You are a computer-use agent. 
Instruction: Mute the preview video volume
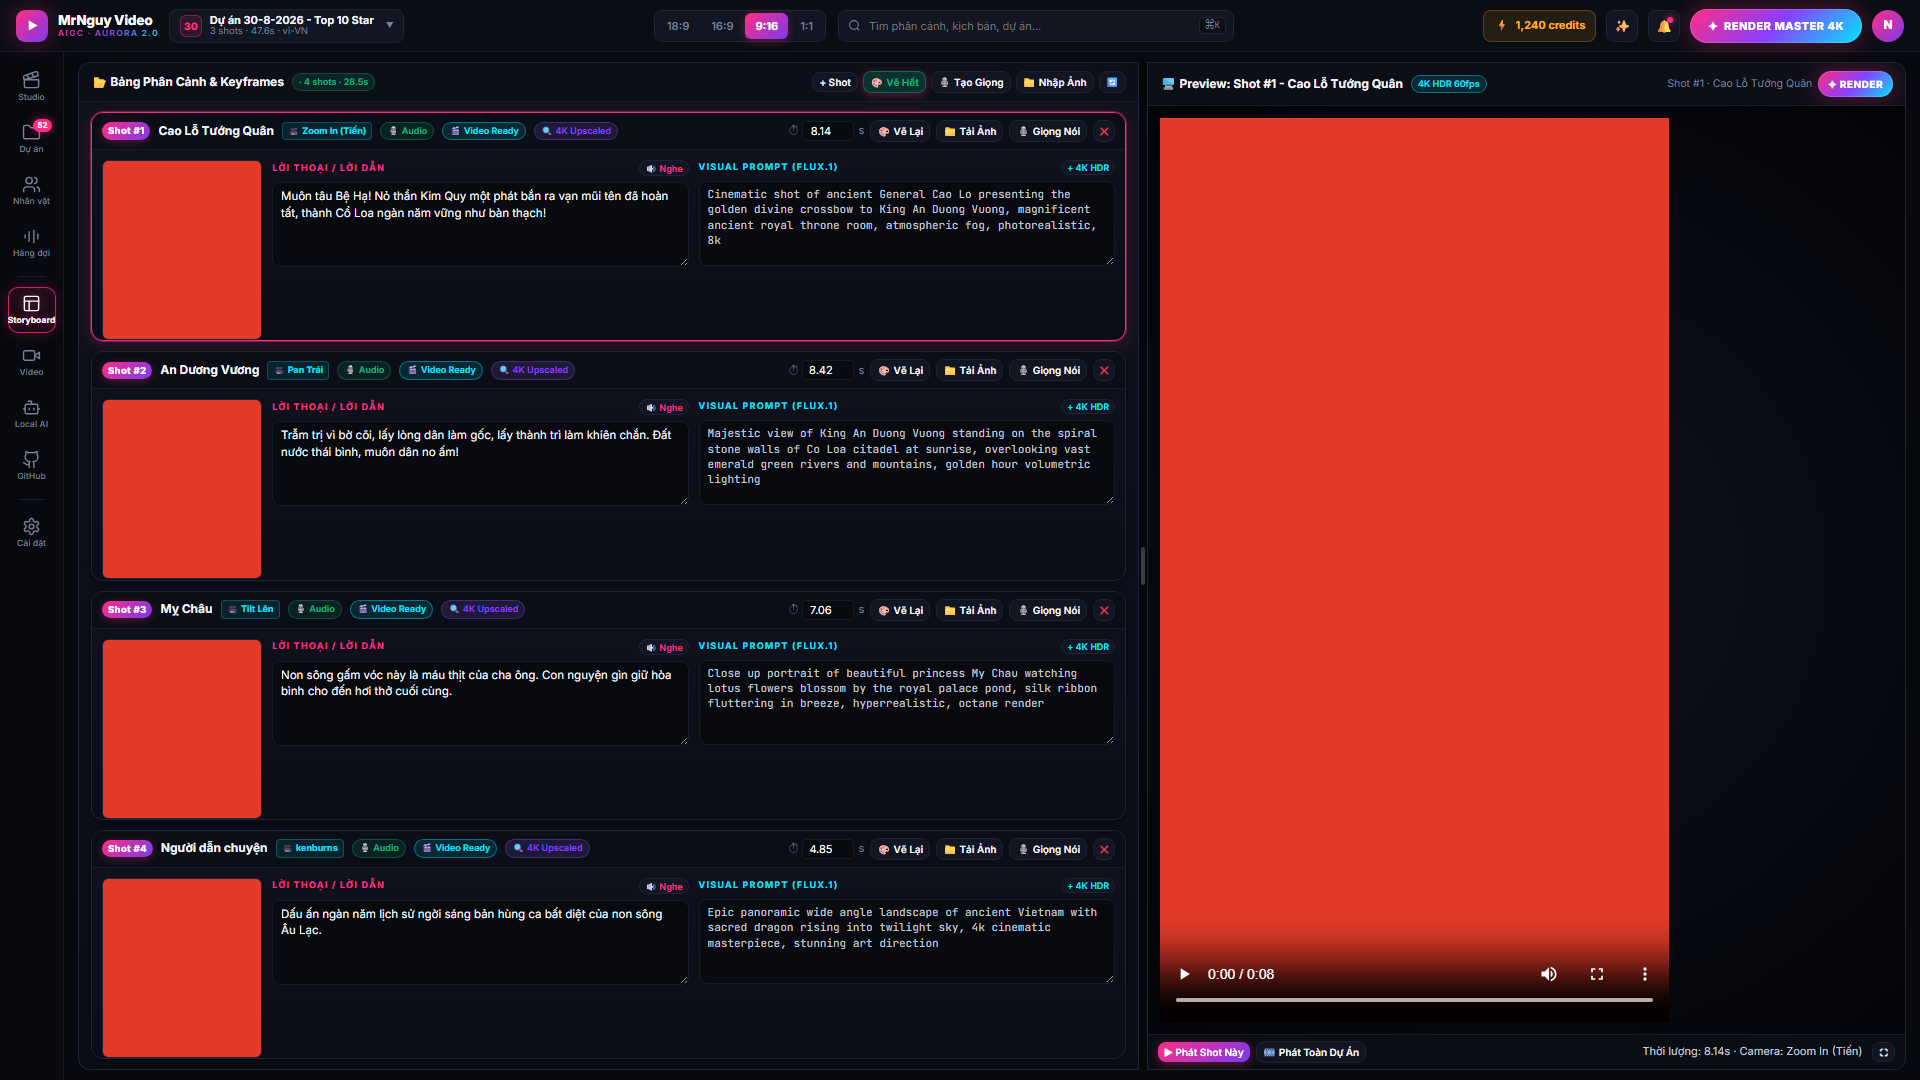pyautogui.click(x=1549, y=974)
